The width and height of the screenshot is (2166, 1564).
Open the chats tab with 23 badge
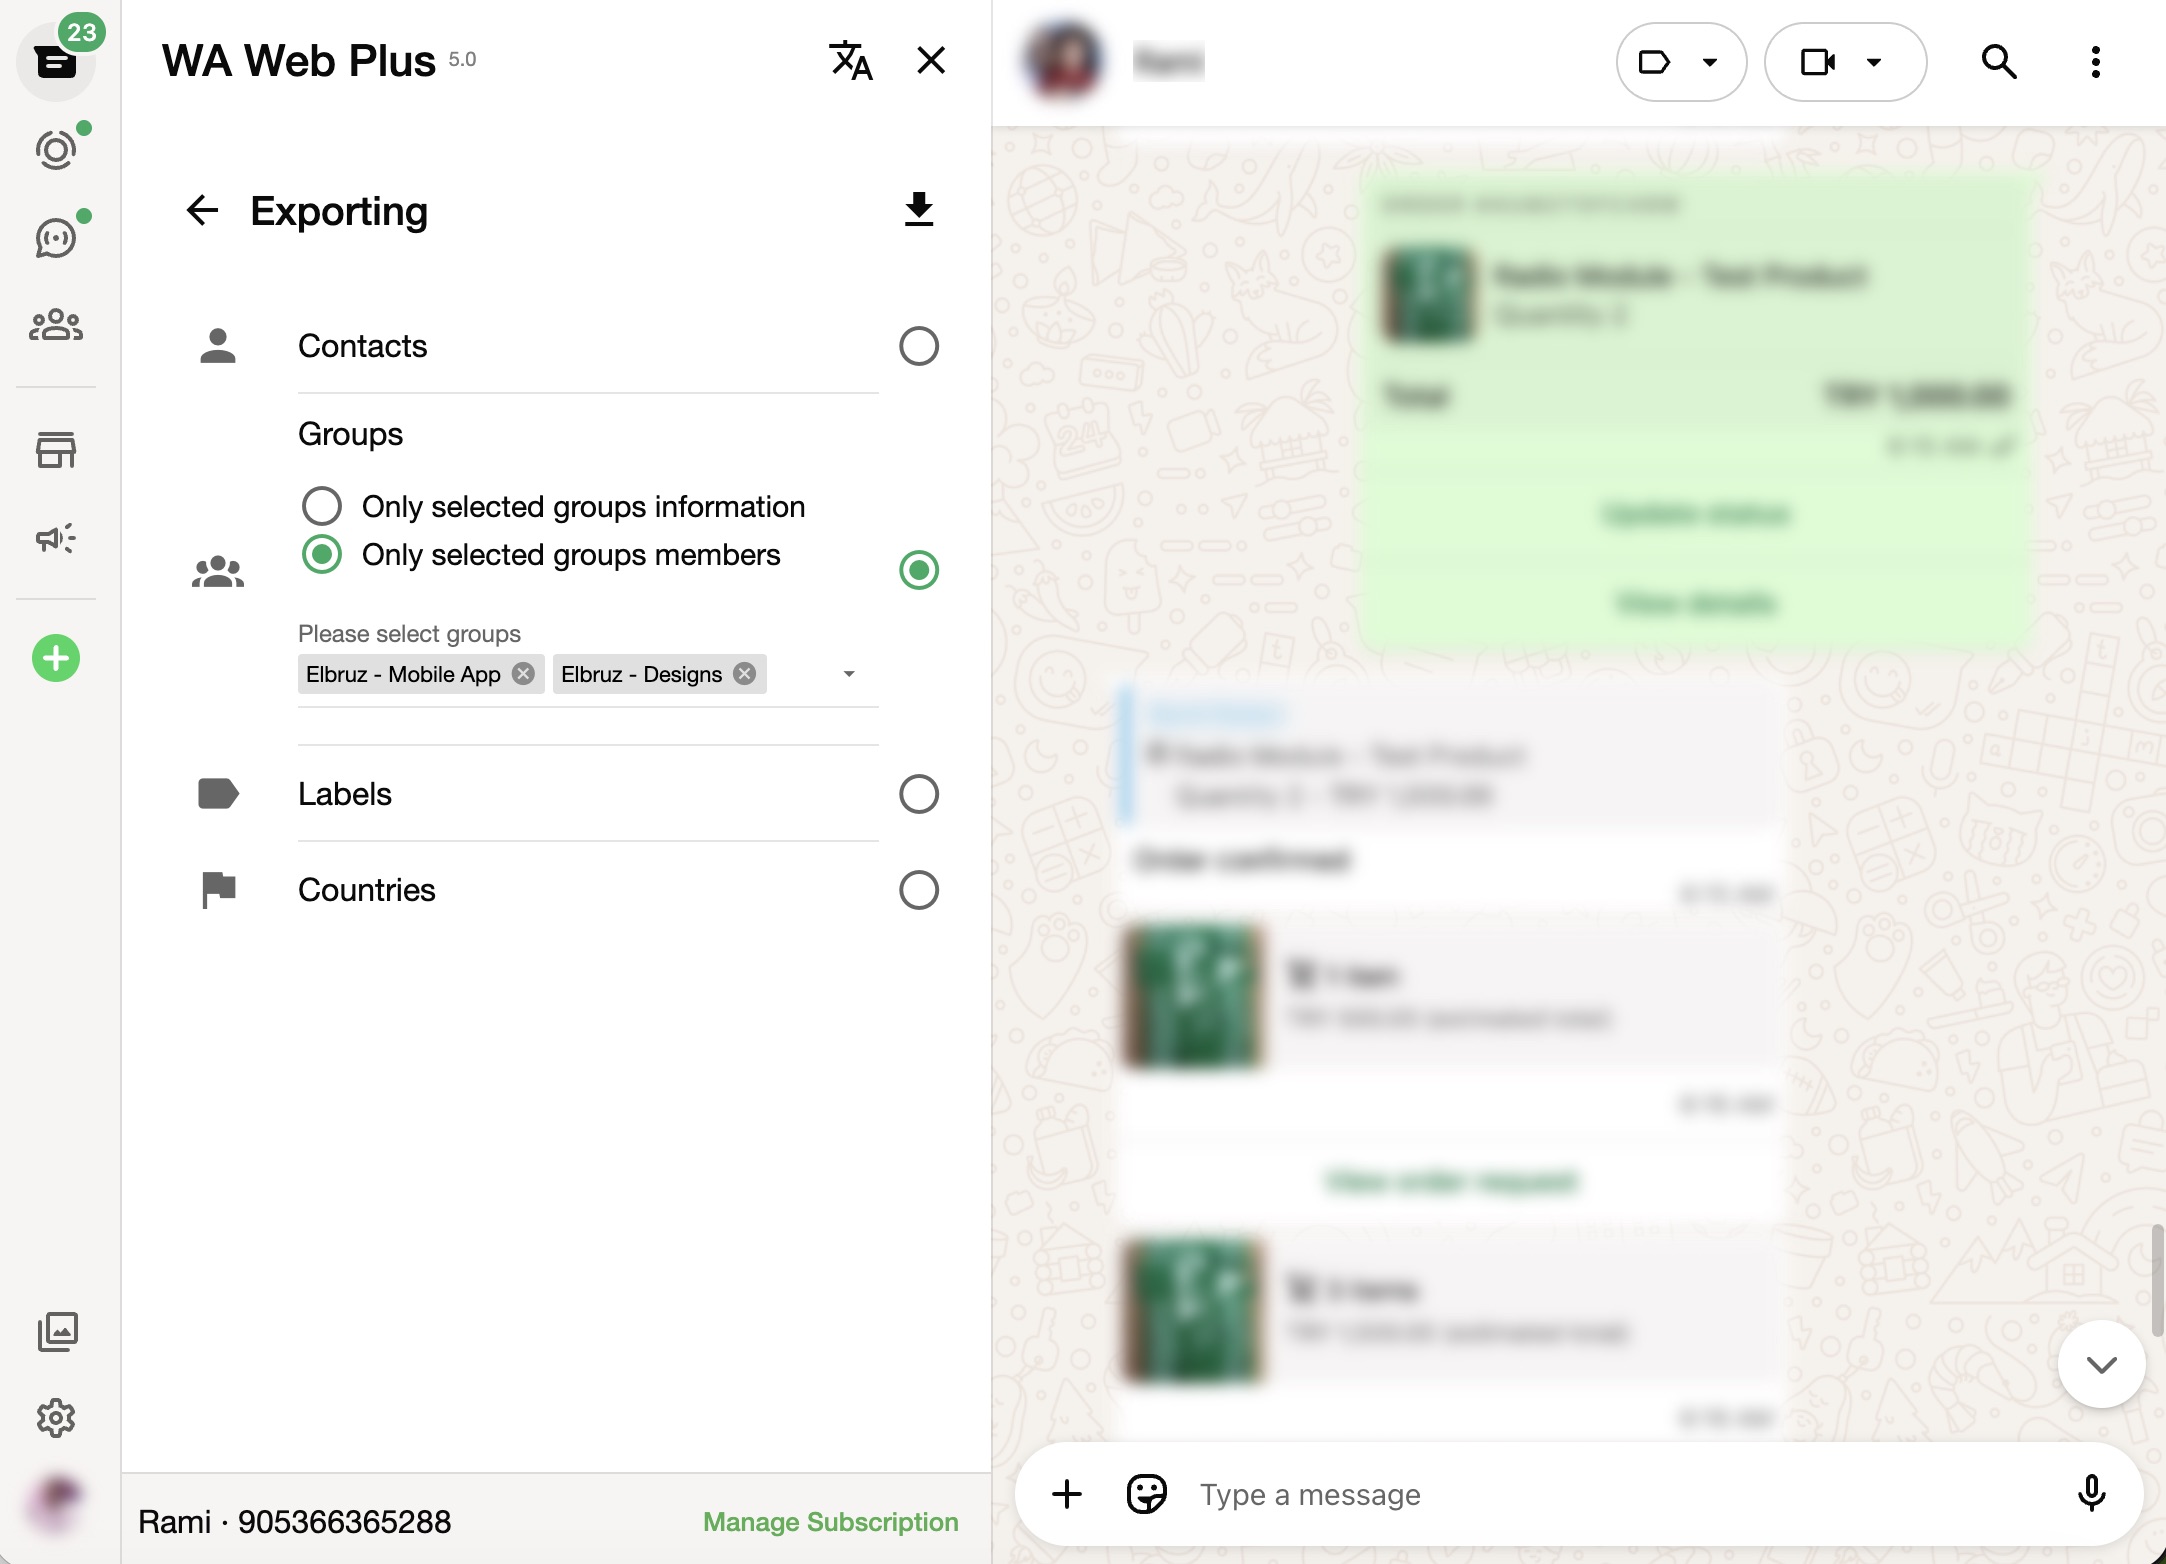point(56,62)
